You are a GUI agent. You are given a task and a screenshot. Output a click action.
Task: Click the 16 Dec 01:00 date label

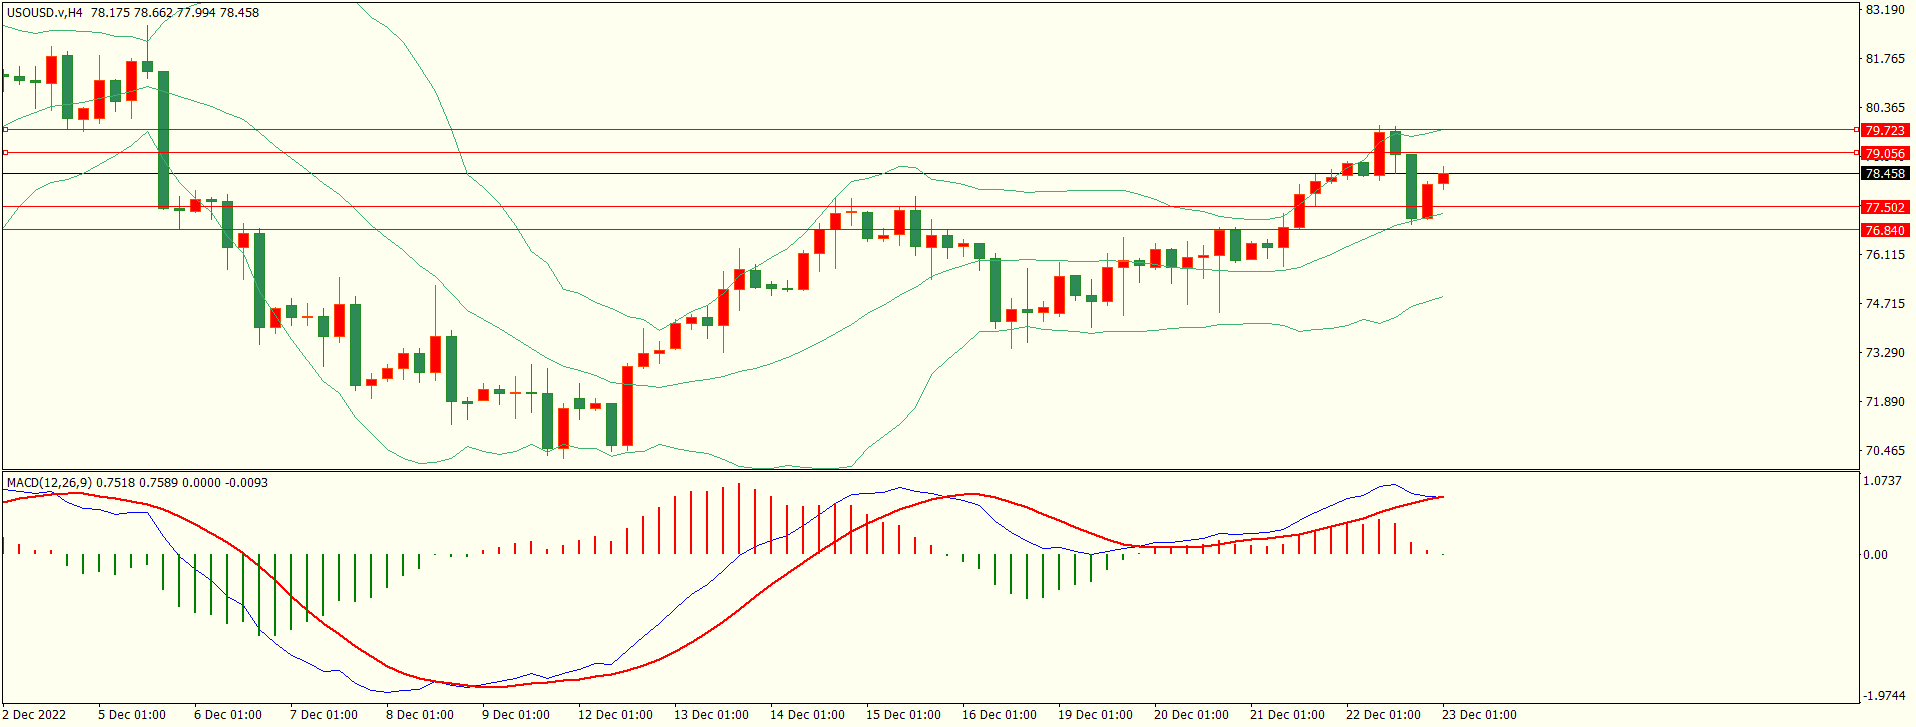click(x=999, y=715)
